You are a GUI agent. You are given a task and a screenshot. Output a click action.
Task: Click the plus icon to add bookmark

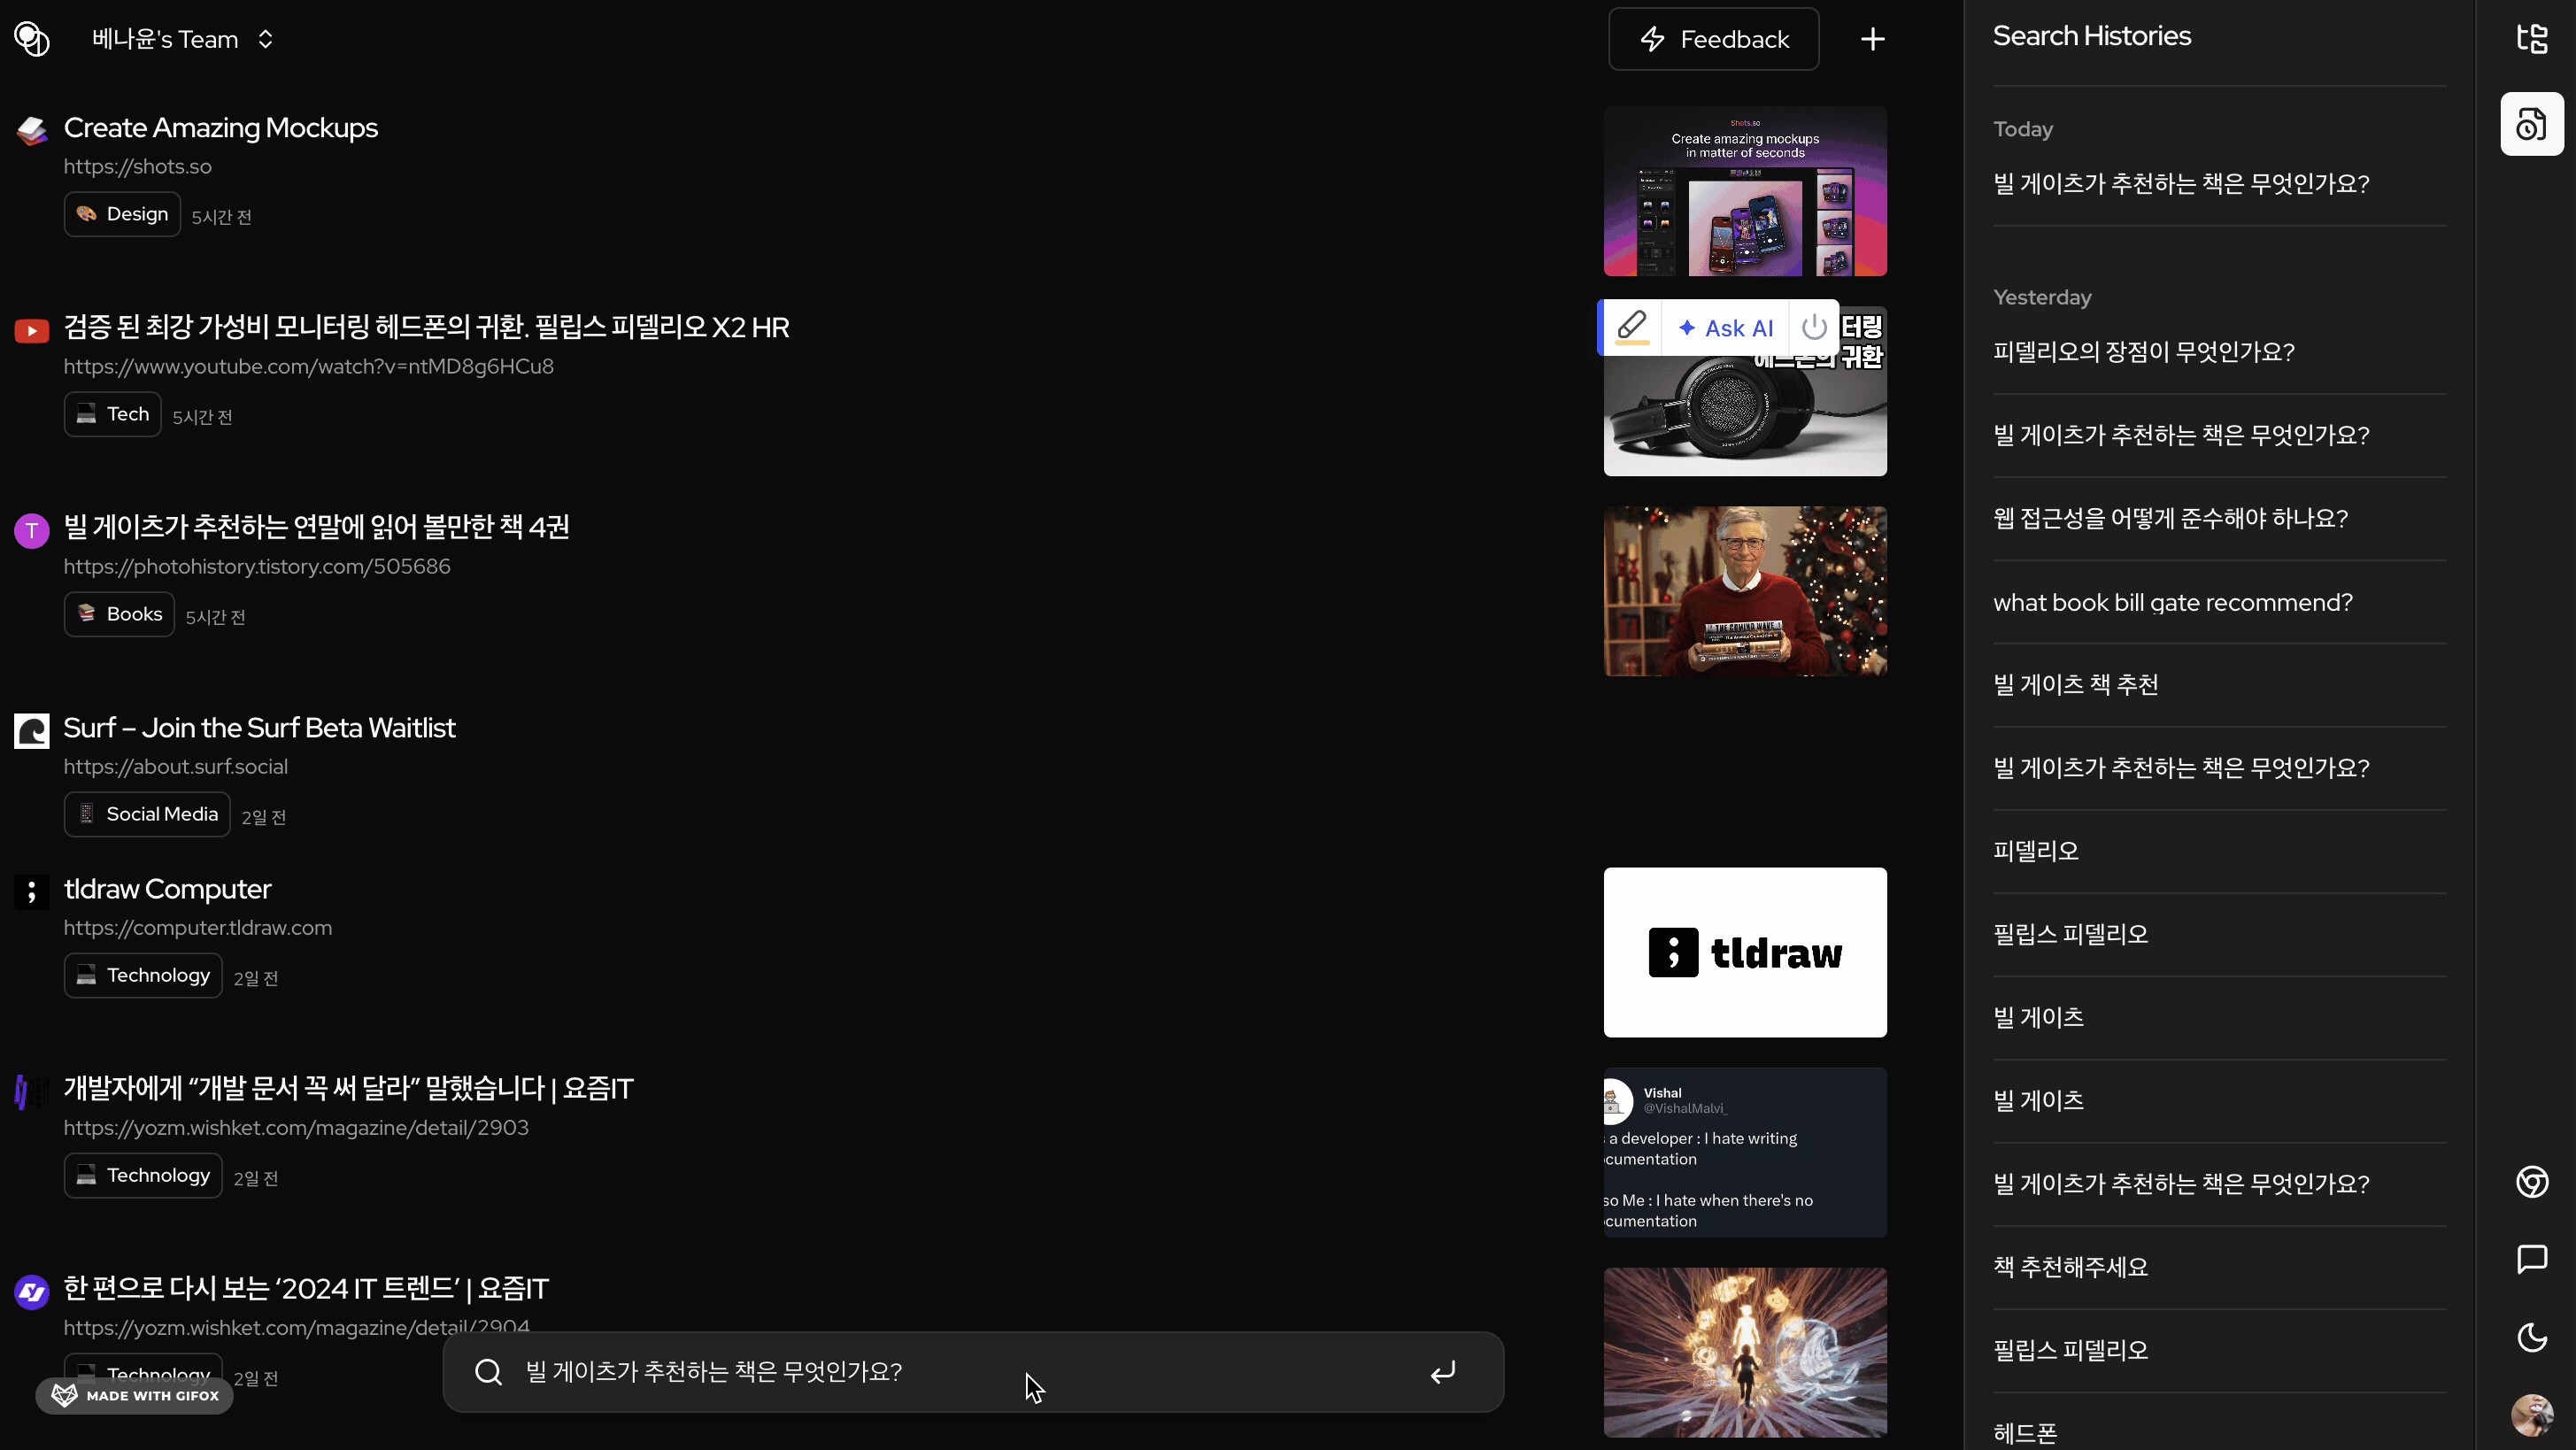pos(1872,39)
